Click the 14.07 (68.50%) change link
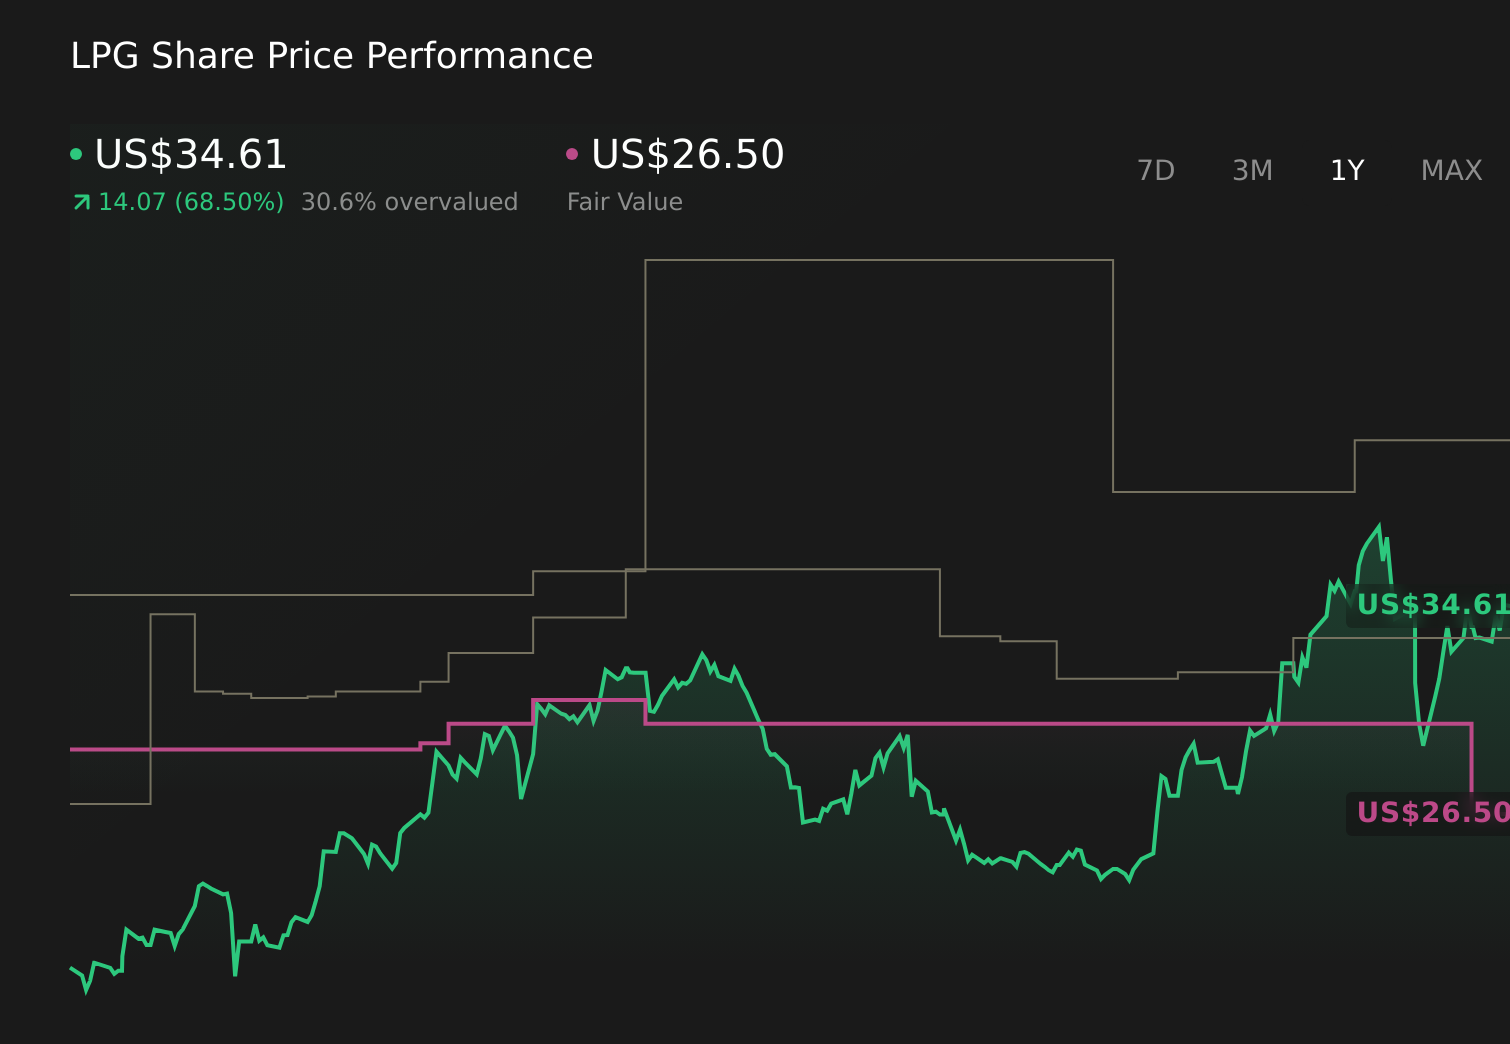The width and height of the screenshot is (1510, 1044). [190, 201]
